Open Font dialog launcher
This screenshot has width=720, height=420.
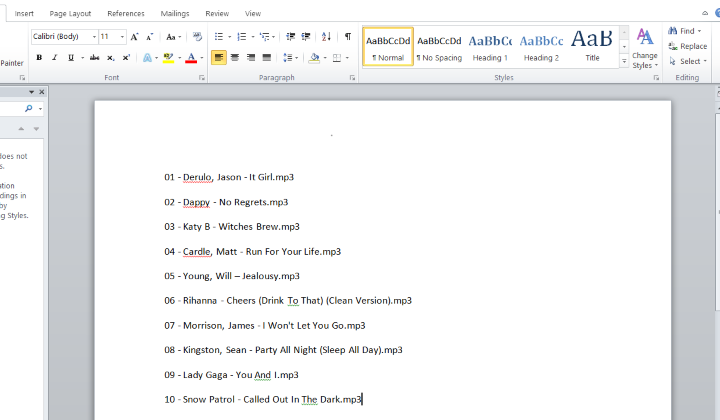tap(202, 78)
